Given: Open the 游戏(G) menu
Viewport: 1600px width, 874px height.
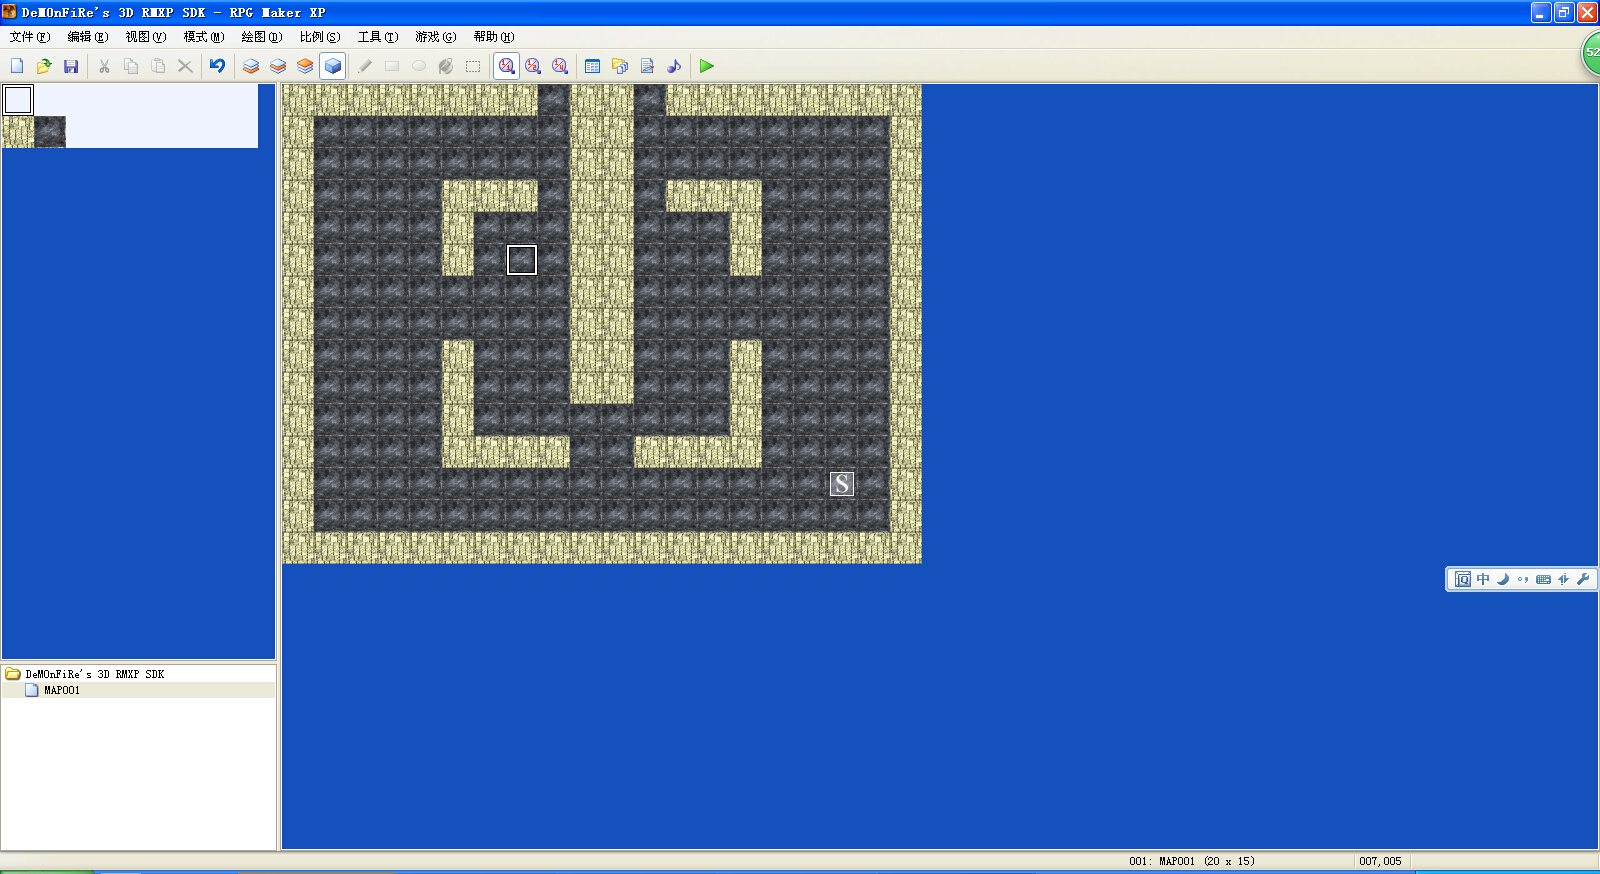Looking at the screenshot, I should coord(436,37).
